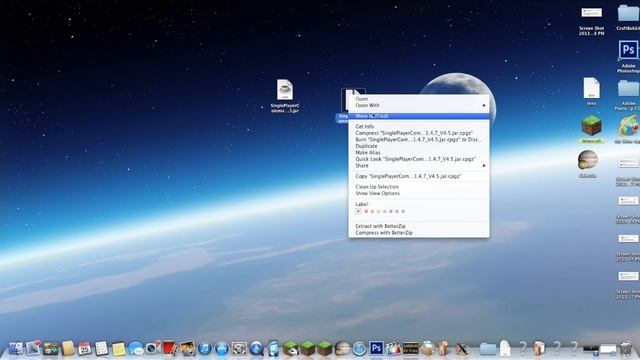The image size is (640, 360).
Task: Choose Show View Options
Action: click(x=419, y=193)
